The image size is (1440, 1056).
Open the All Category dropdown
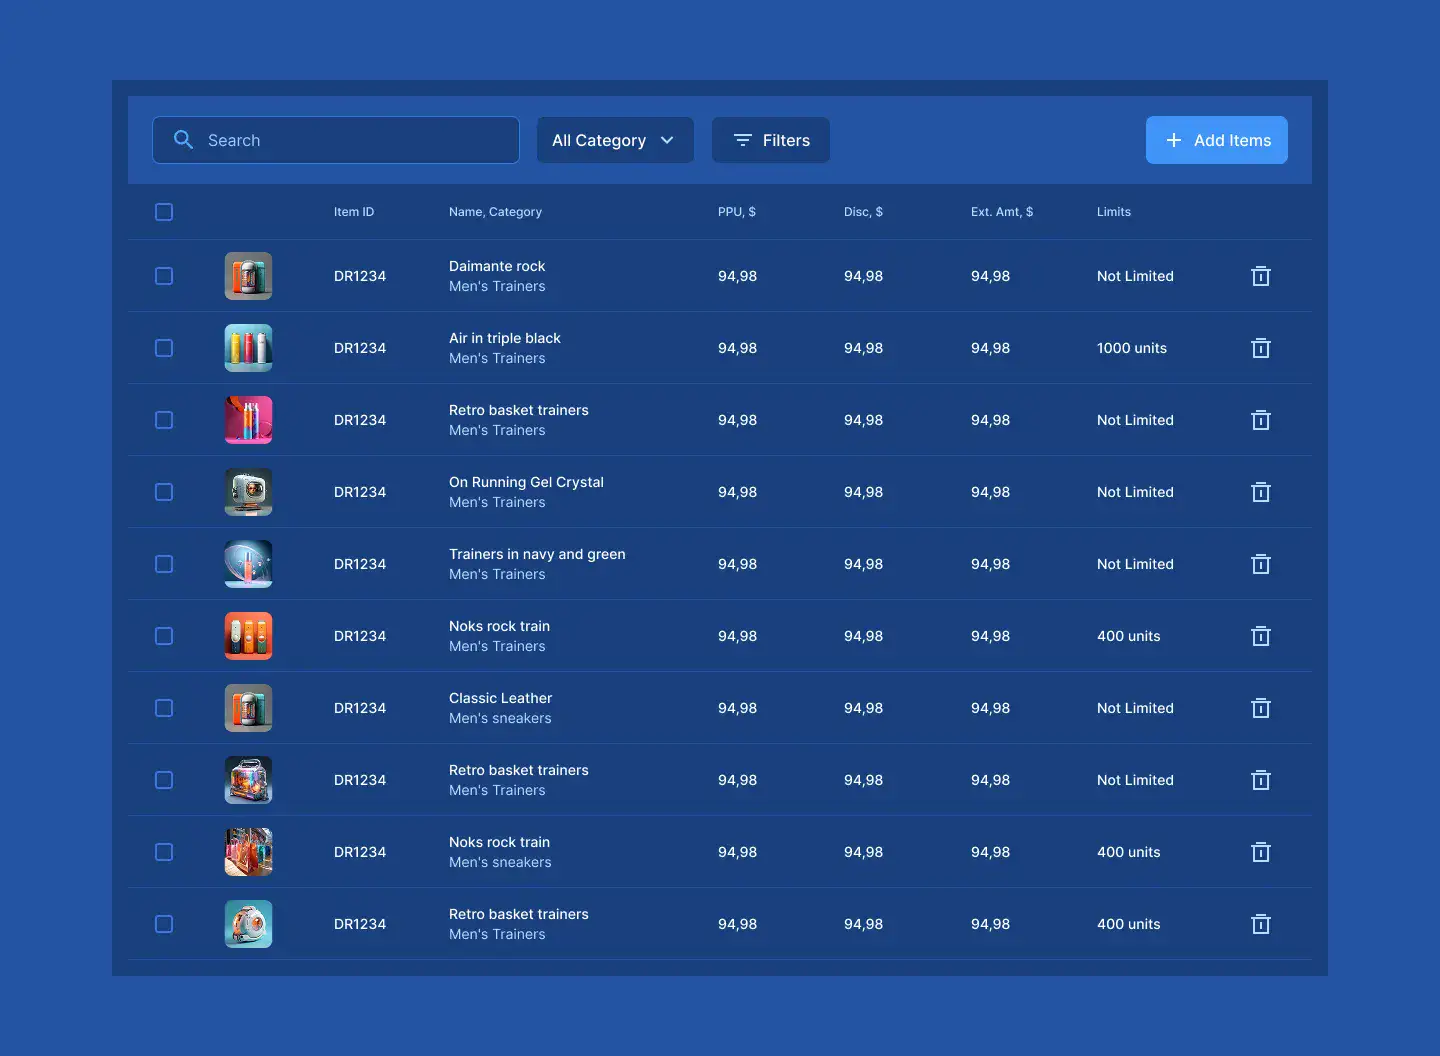615,140
